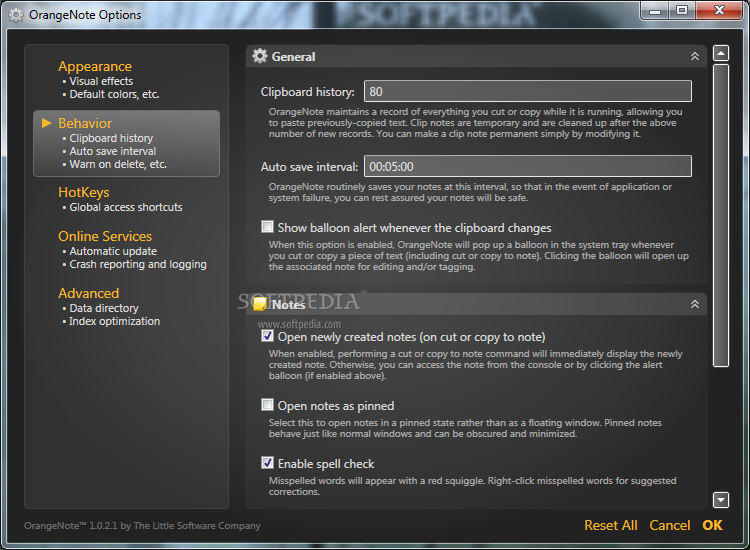Check Open notes as pinned

[x=267, y=405]
